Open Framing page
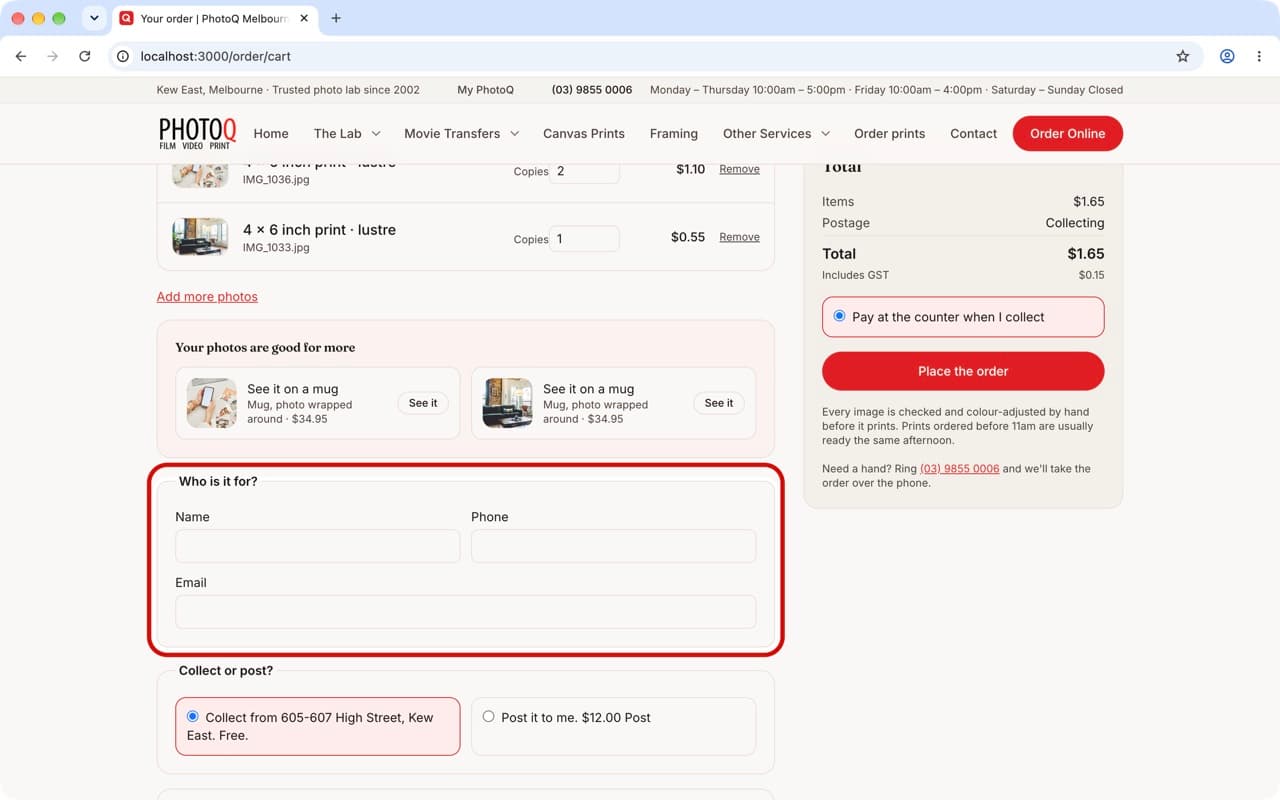 pos(674,133)
